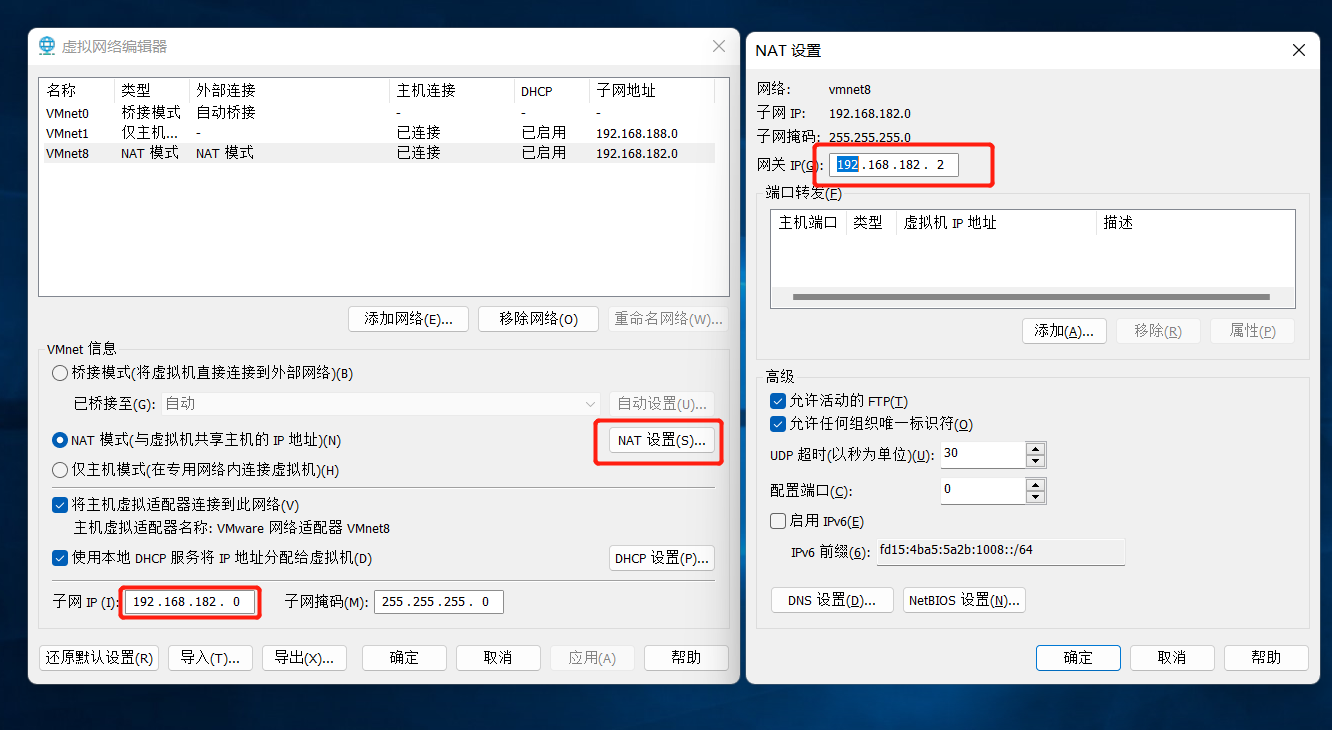Viewport: 1332px width, 730px height.
Task: Decrease UDP 超时 with the down arrow
Action: pos(1036,461)
